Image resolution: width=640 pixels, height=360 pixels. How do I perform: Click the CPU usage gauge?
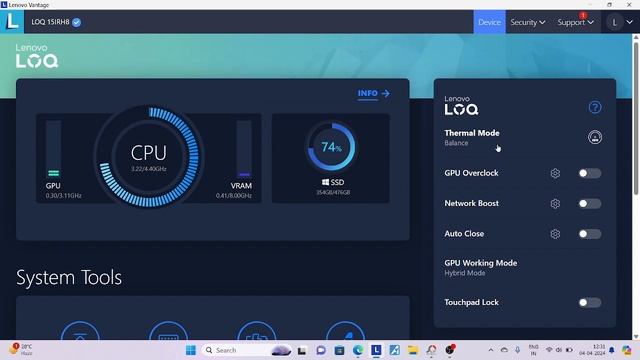(x=149, y=157)
